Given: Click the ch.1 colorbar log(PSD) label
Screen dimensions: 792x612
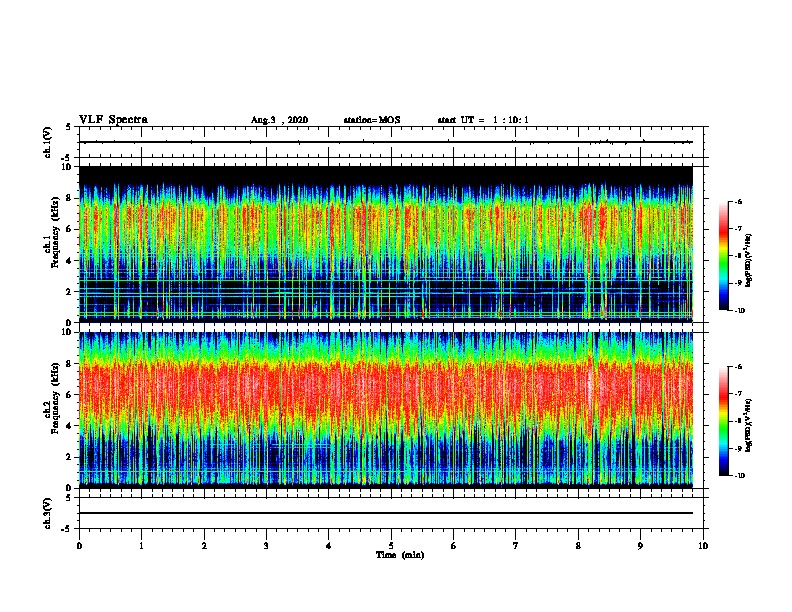Looking at the screenshot, I should (749, 261).
